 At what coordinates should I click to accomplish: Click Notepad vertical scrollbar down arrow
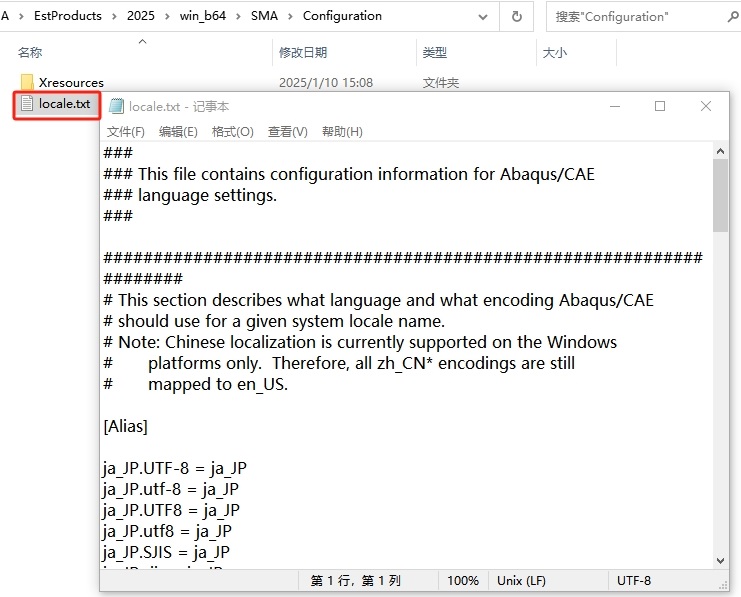[x=720, y=561]
